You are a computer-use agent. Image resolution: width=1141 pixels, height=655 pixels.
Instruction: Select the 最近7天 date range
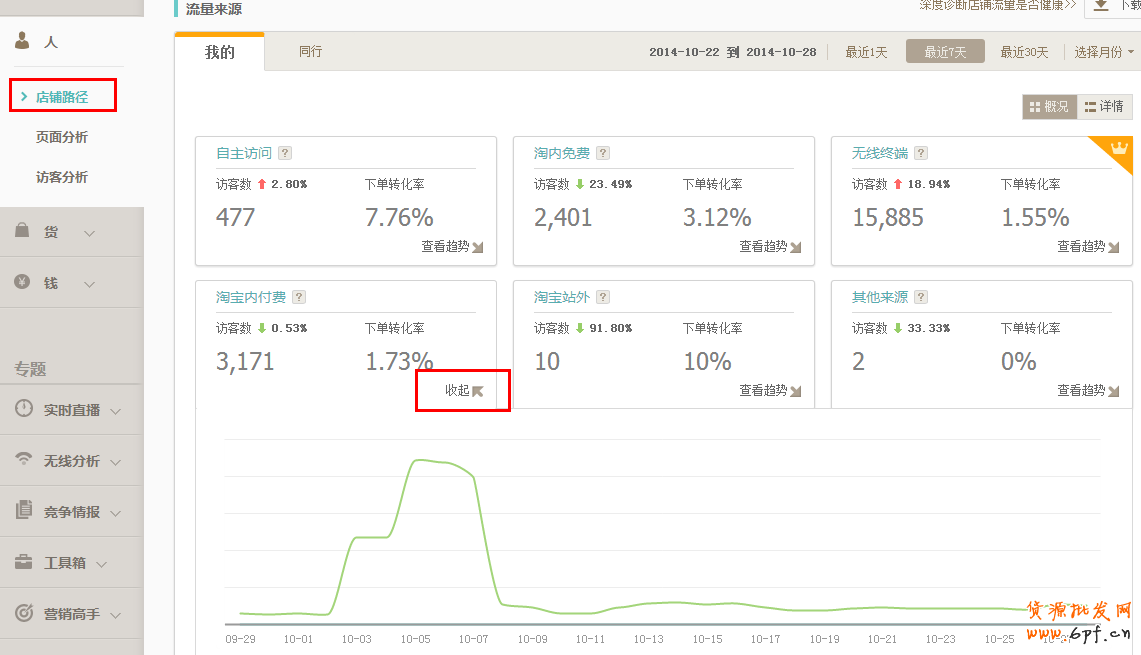click(945, 52)
